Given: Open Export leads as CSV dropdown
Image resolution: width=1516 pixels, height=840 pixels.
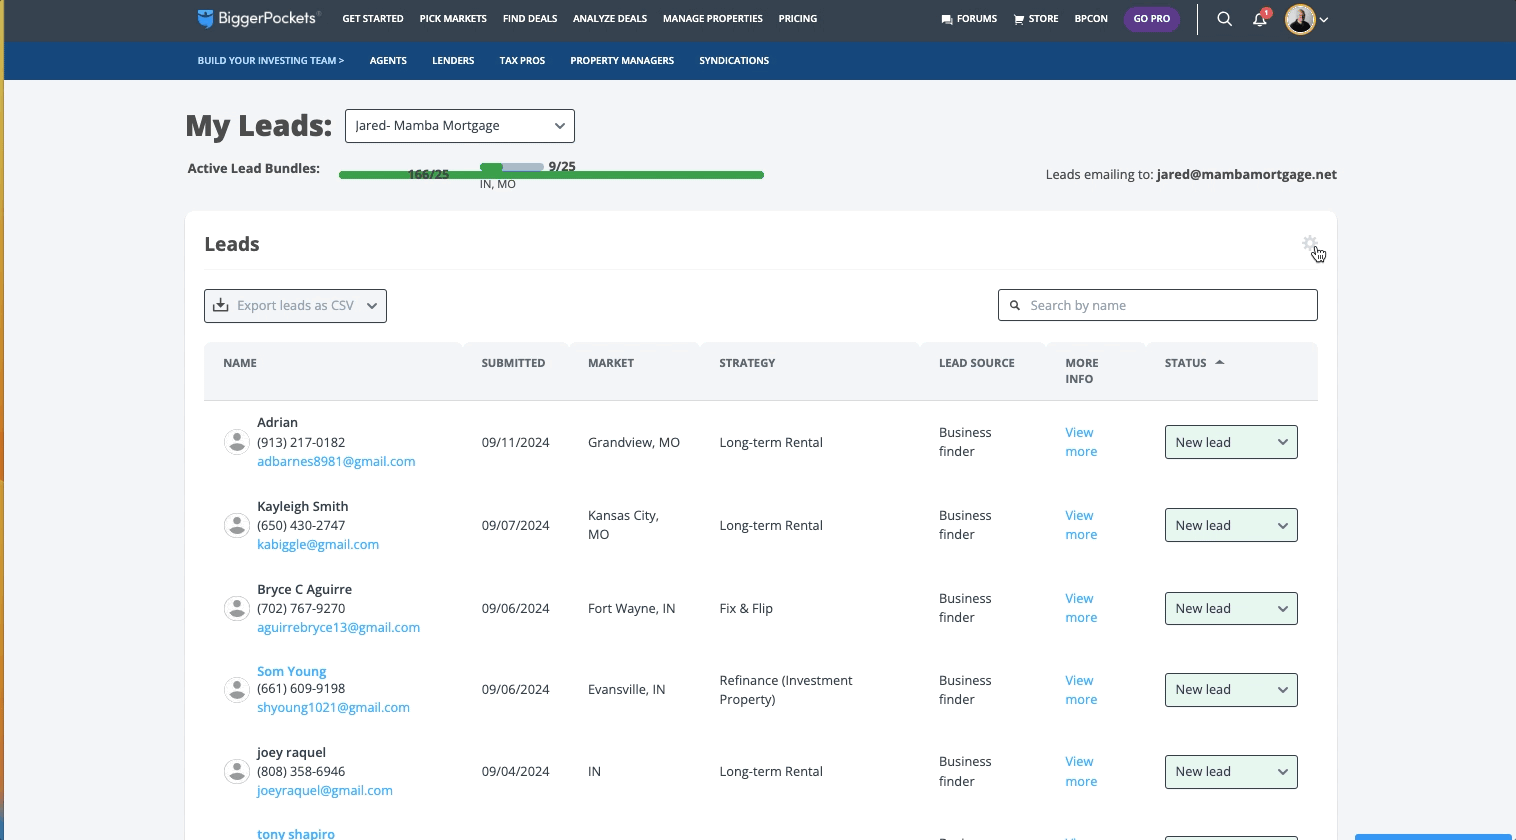Looking at the screenshot, I should [295, 306].
